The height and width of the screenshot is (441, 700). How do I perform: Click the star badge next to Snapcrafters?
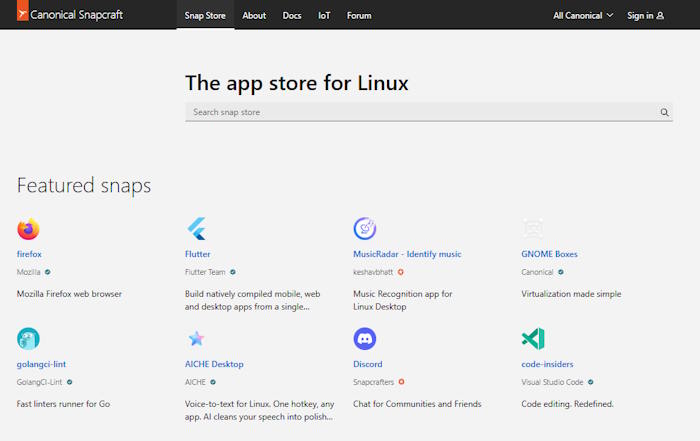pos(401,382)
